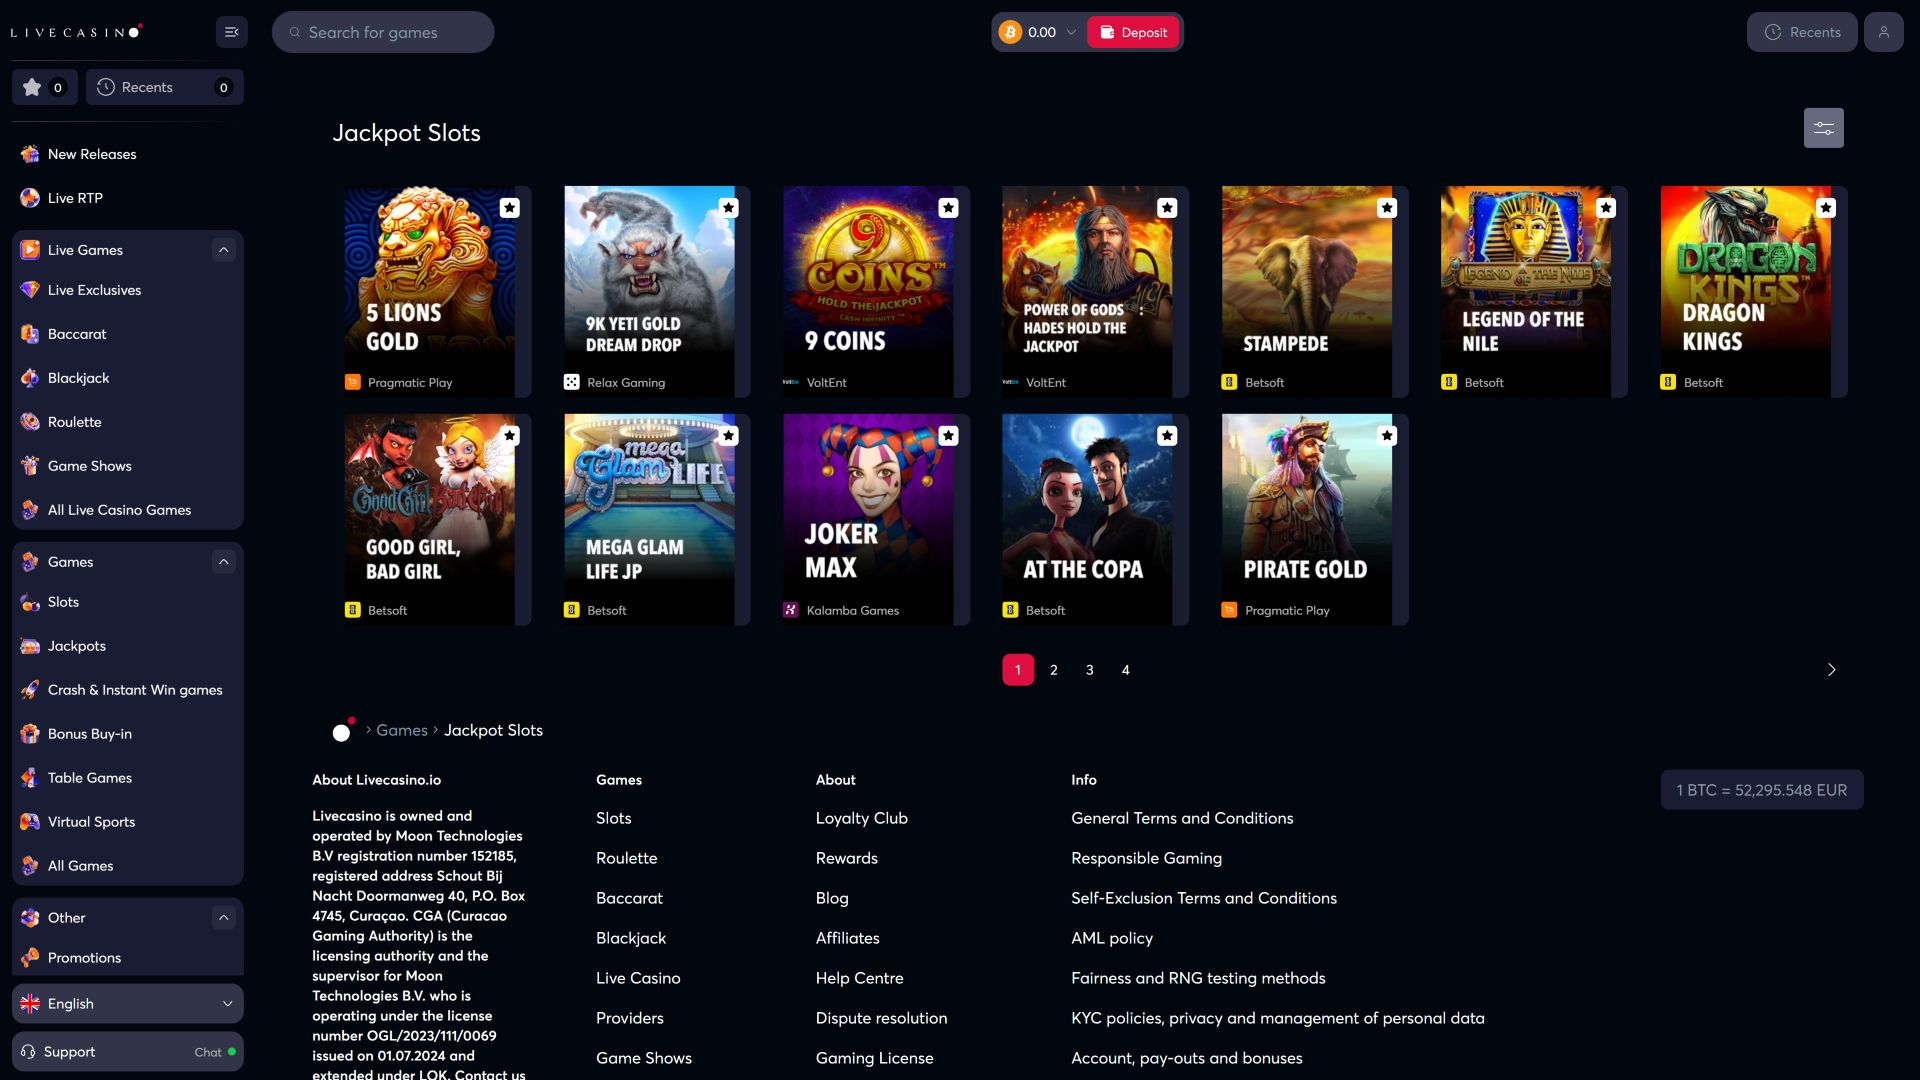Collapse the Live Games section

pyautogui.click(x=224, y=250)
